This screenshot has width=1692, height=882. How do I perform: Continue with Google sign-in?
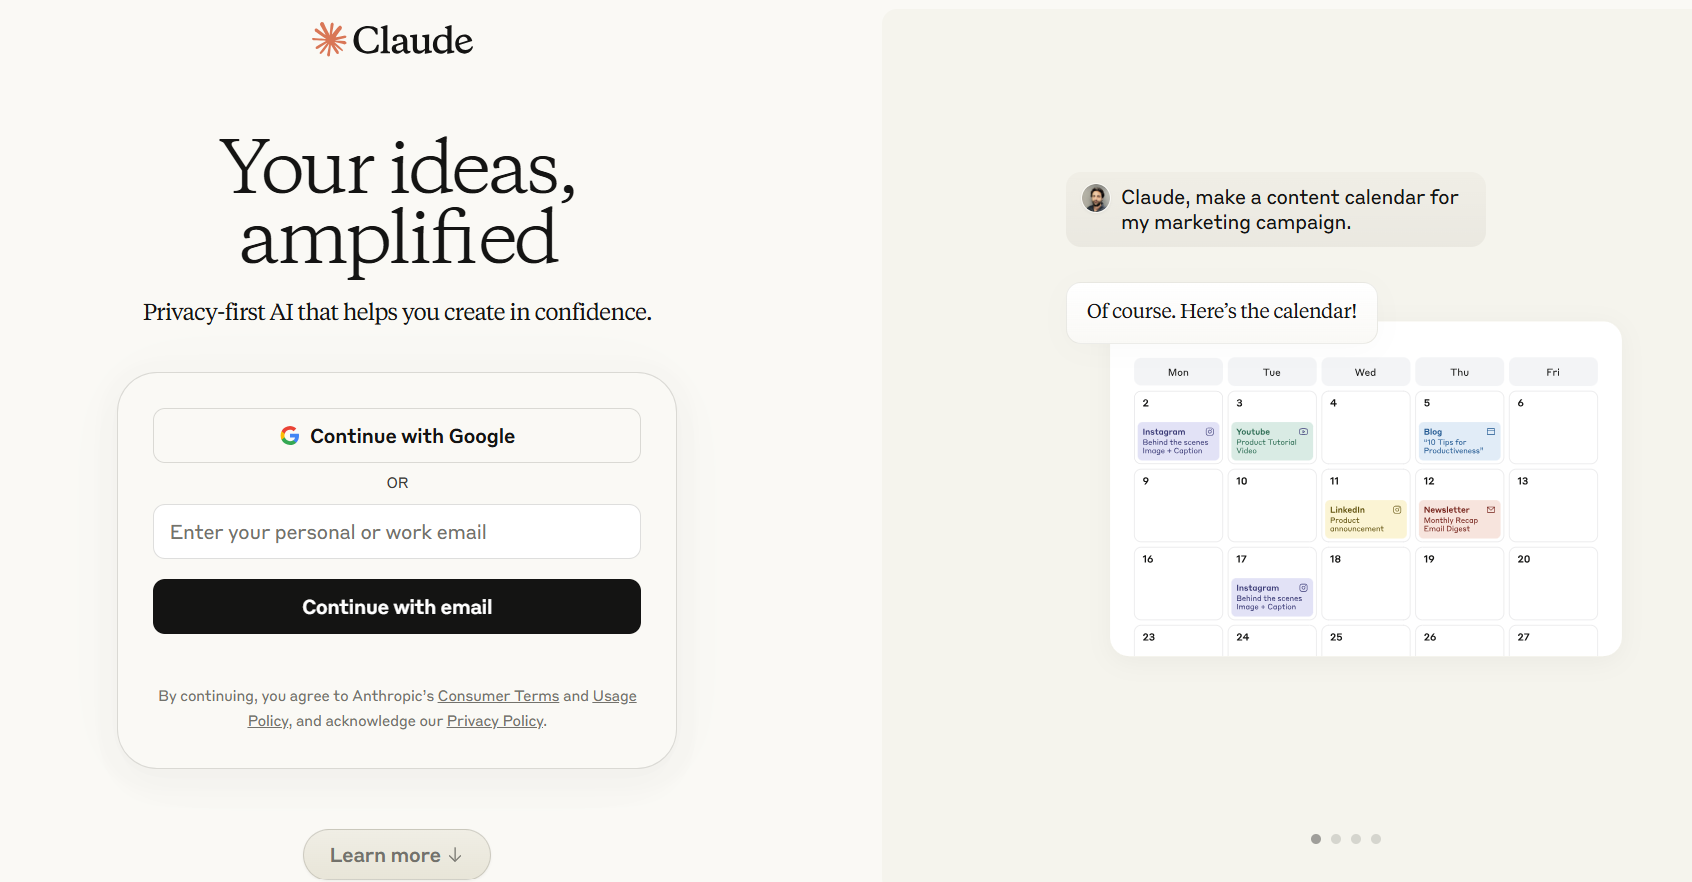[397, 436]
